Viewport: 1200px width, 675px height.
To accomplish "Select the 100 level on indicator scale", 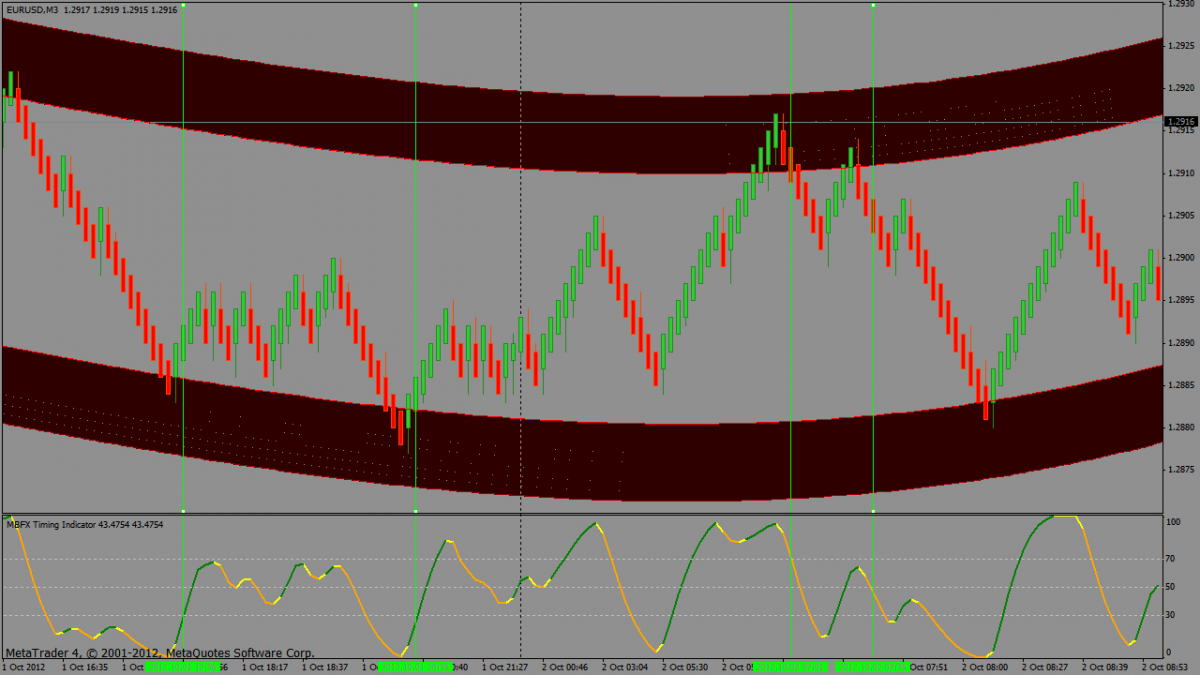I will [1174, 522].
